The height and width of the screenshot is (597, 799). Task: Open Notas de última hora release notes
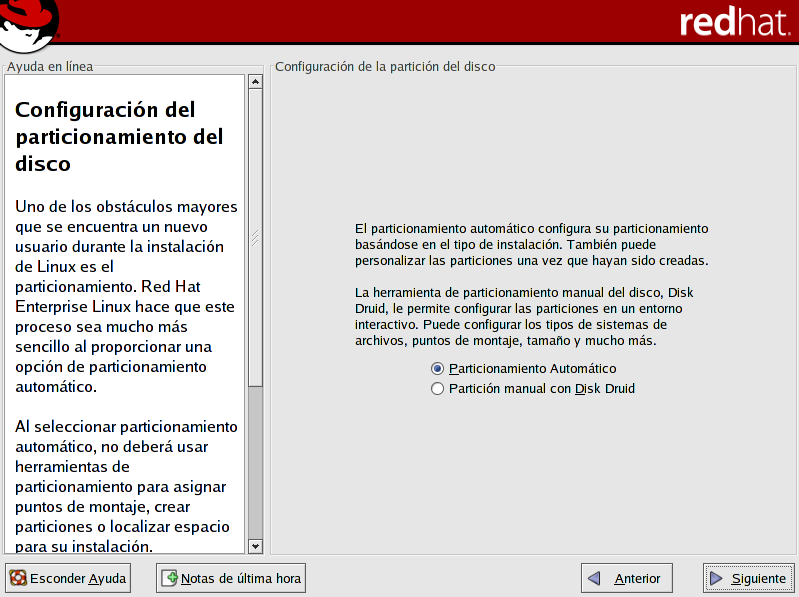(x=231, y=578)
